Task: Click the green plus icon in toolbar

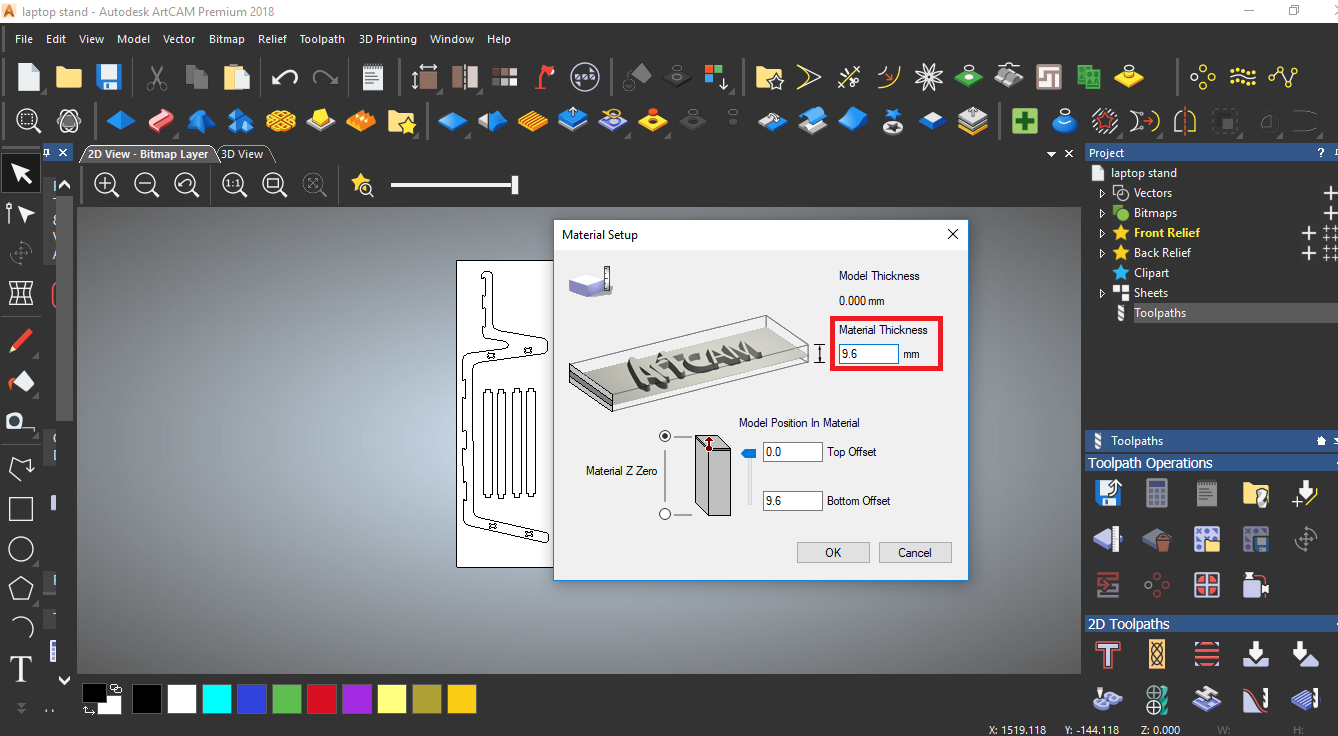Action: point(1024,122)
